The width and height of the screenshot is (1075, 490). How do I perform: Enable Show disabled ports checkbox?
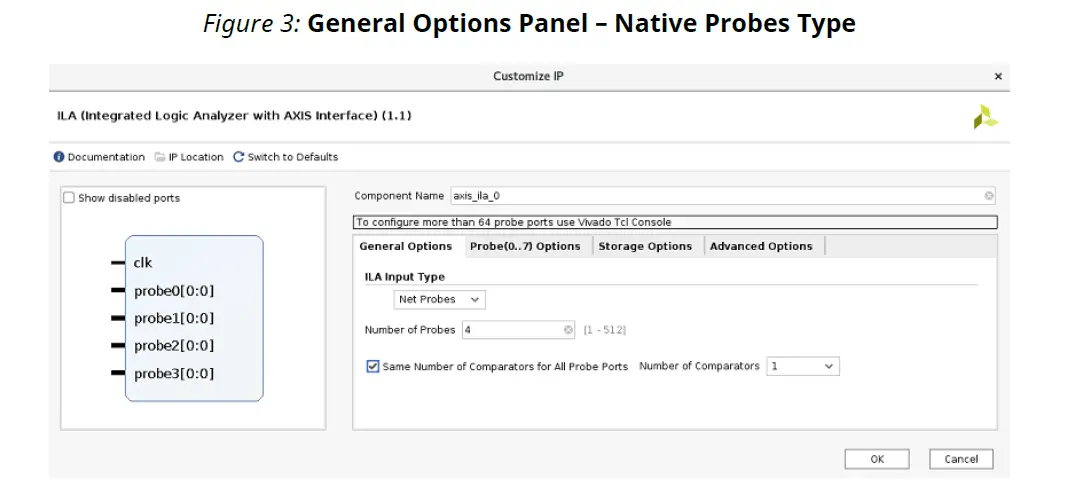69,198
